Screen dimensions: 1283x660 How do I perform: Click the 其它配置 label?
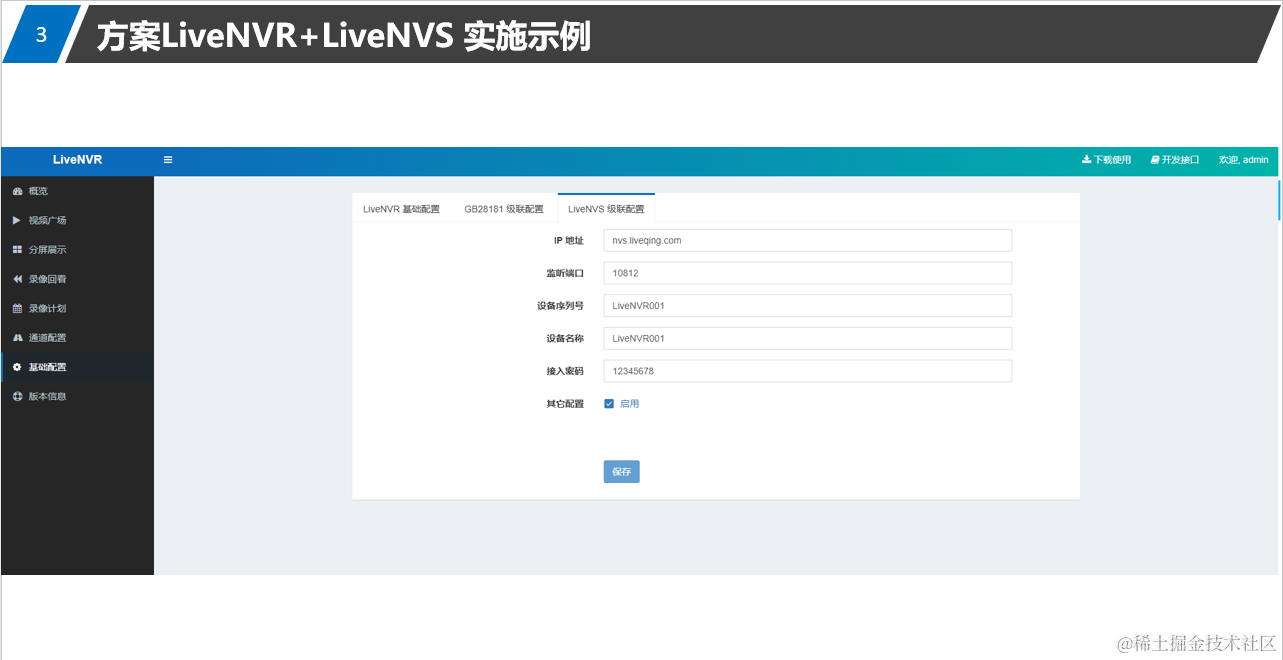564,404
